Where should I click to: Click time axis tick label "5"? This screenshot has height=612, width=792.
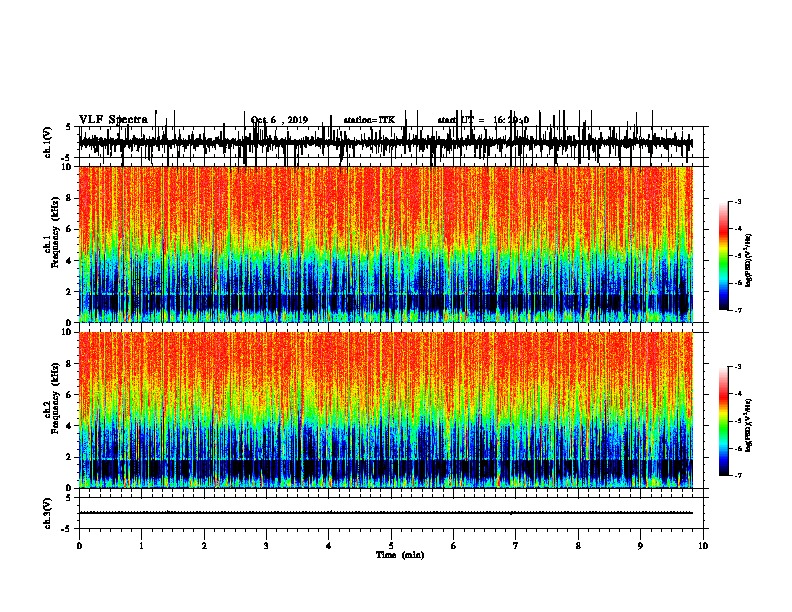pos(391,546)
